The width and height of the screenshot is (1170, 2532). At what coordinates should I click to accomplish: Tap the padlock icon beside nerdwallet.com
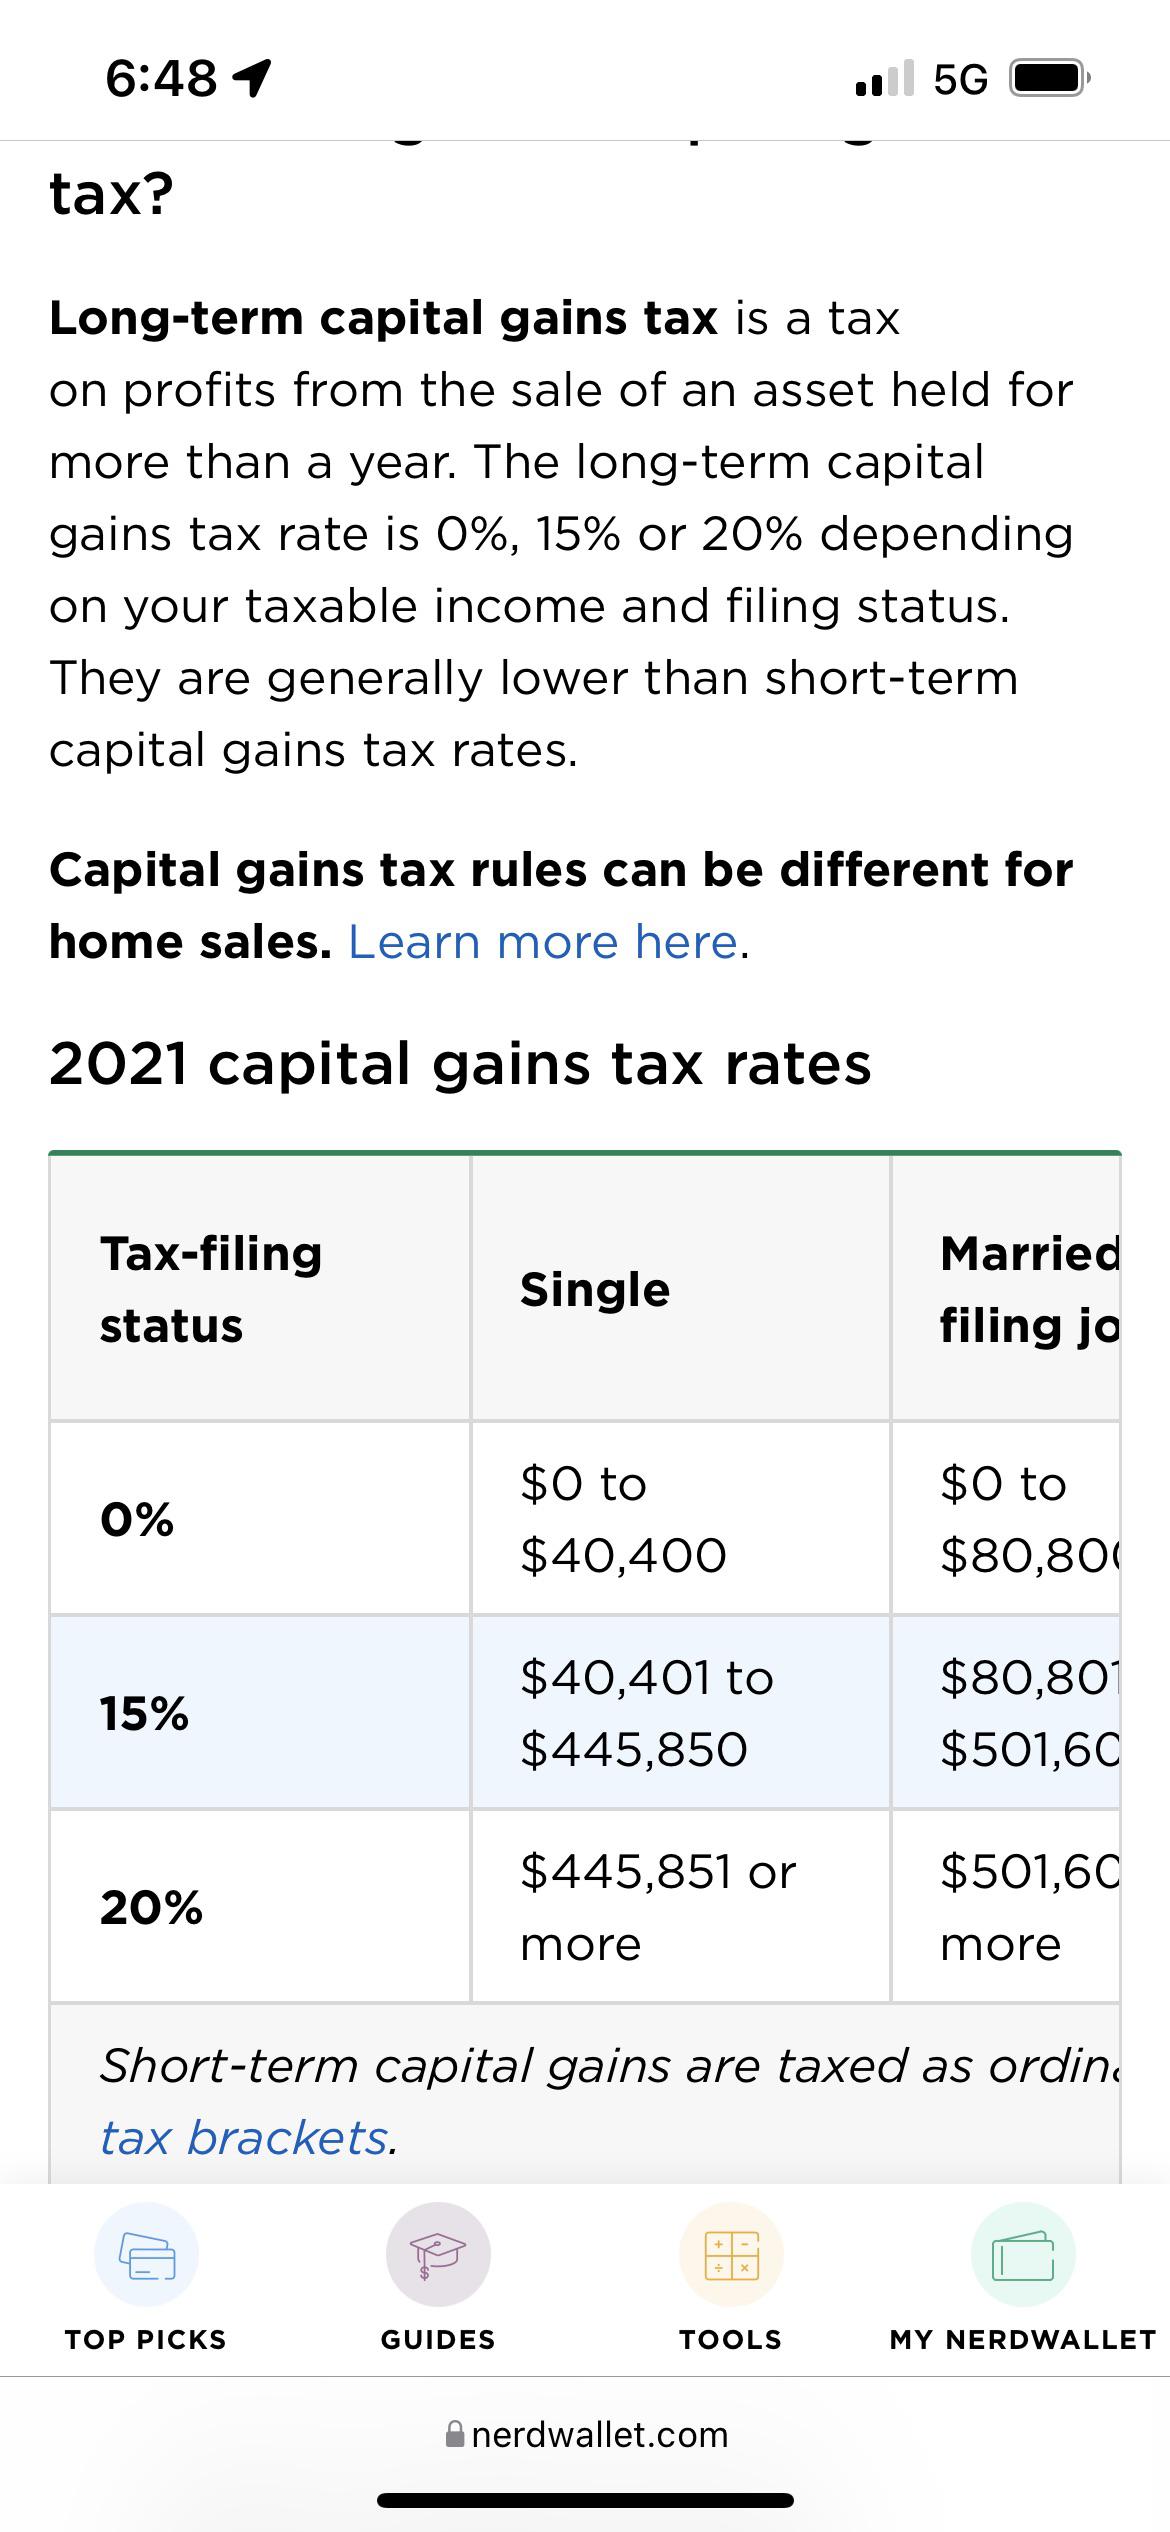(x=456, y=2434)
